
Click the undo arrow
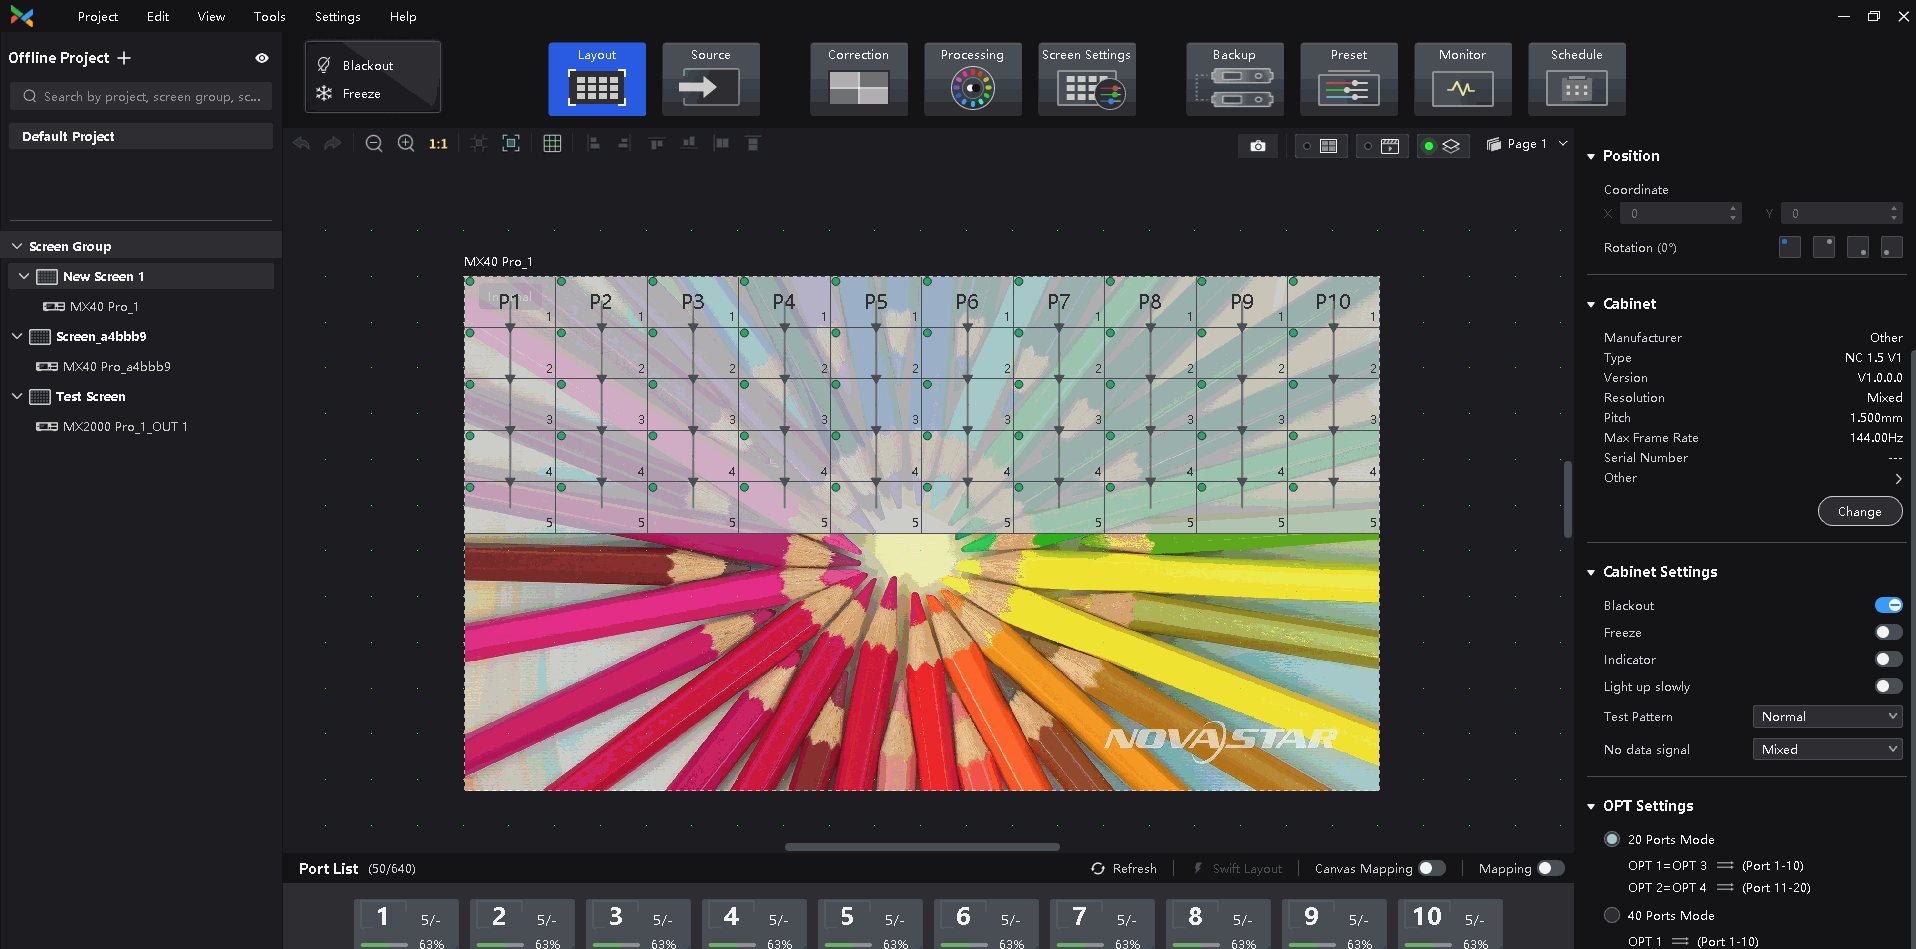301,143
